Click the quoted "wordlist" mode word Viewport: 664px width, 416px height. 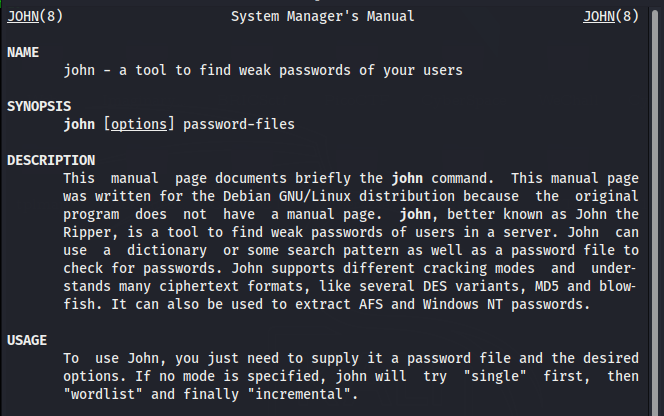click(x=100, y=394)
